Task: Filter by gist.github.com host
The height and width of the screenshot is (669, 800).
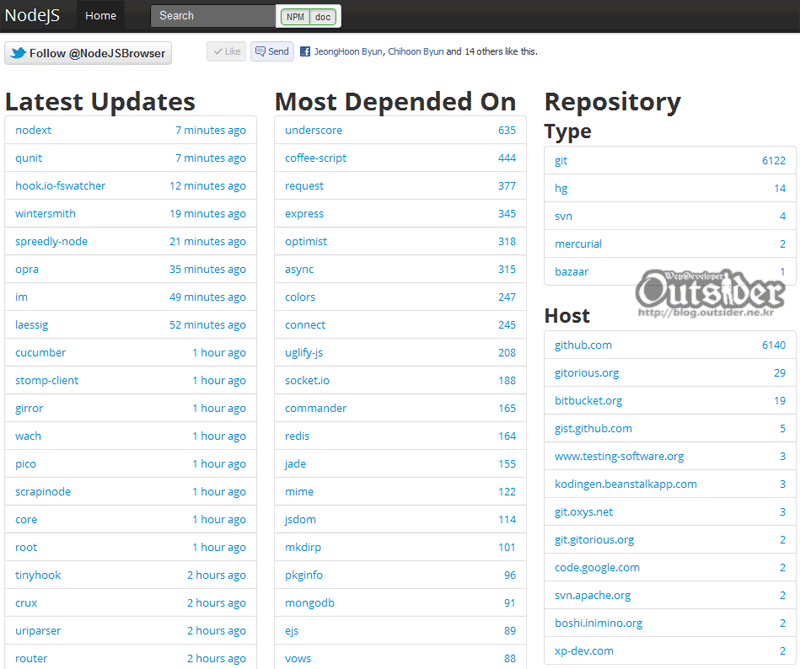Action: pyautogui.click(x=593, y=429)
